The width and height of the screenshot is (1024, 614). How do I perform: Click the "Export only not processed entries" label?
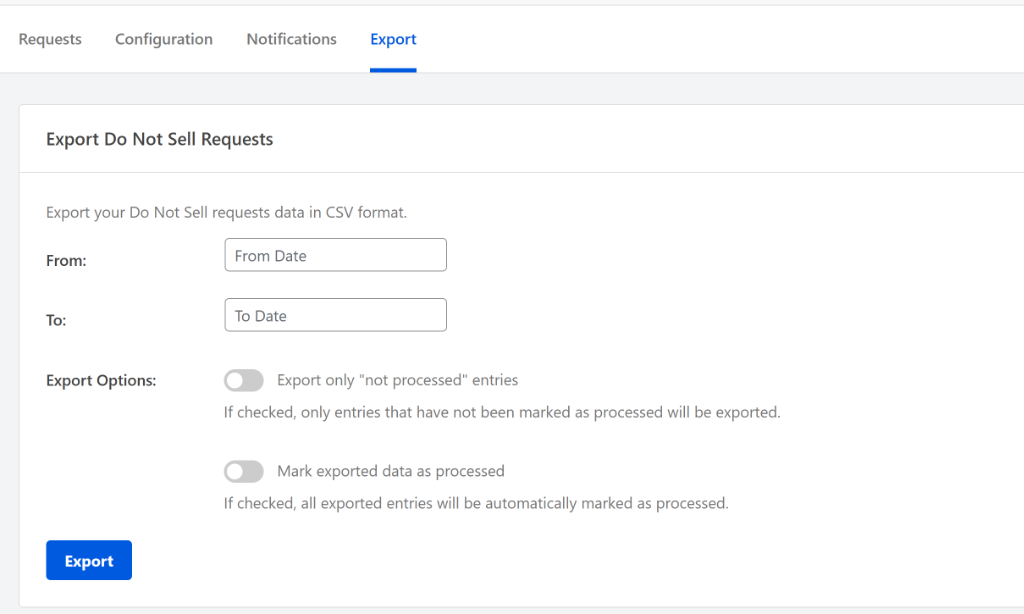pos(397,380)
